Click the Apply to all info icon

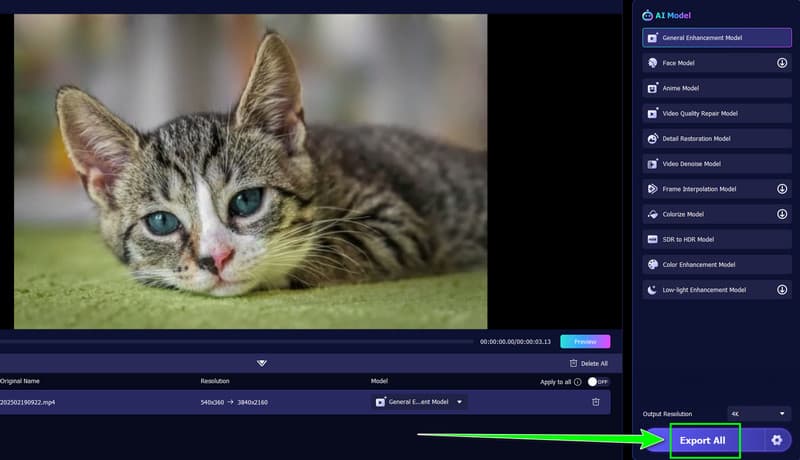point(578,382)
